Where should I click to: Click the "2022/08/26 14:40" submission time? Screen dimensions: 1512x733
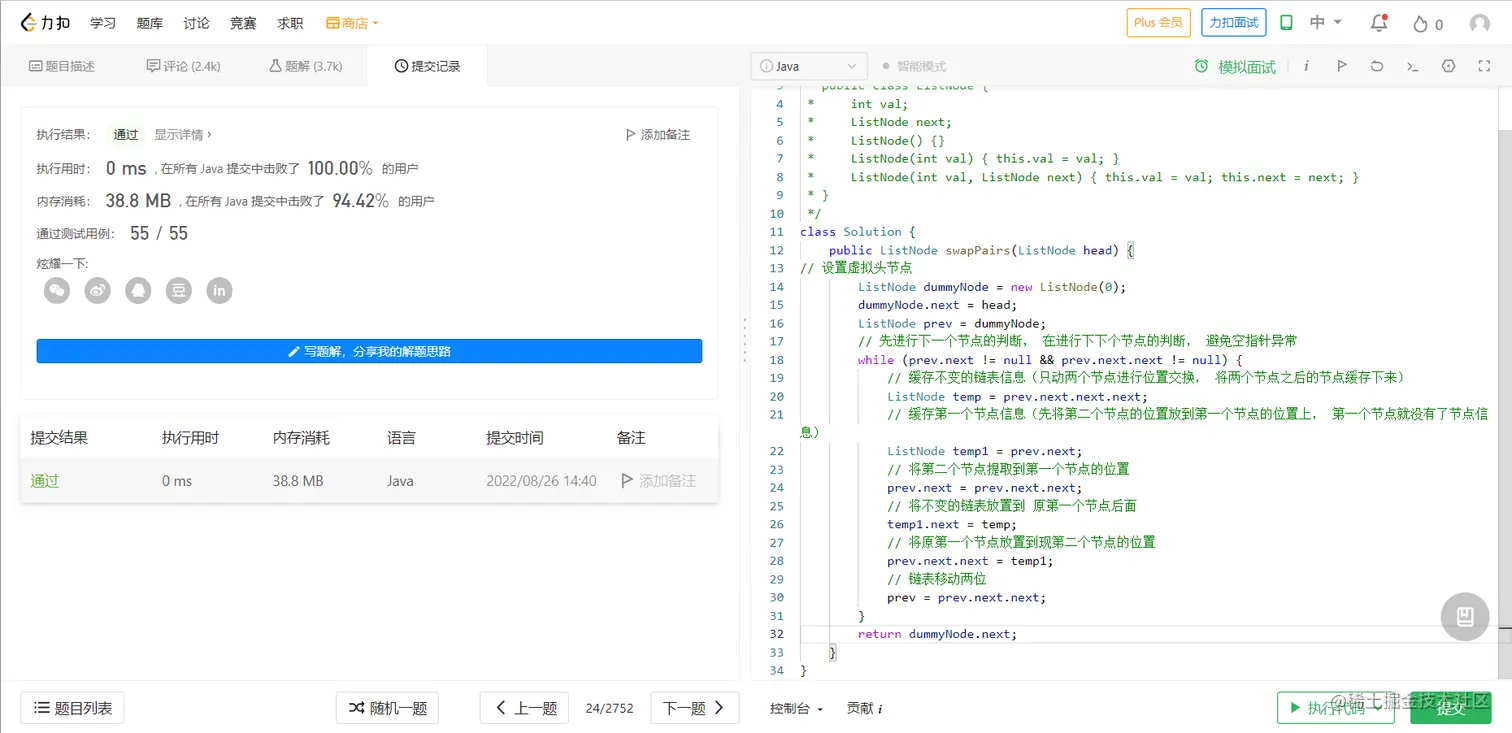pos(541,481)
